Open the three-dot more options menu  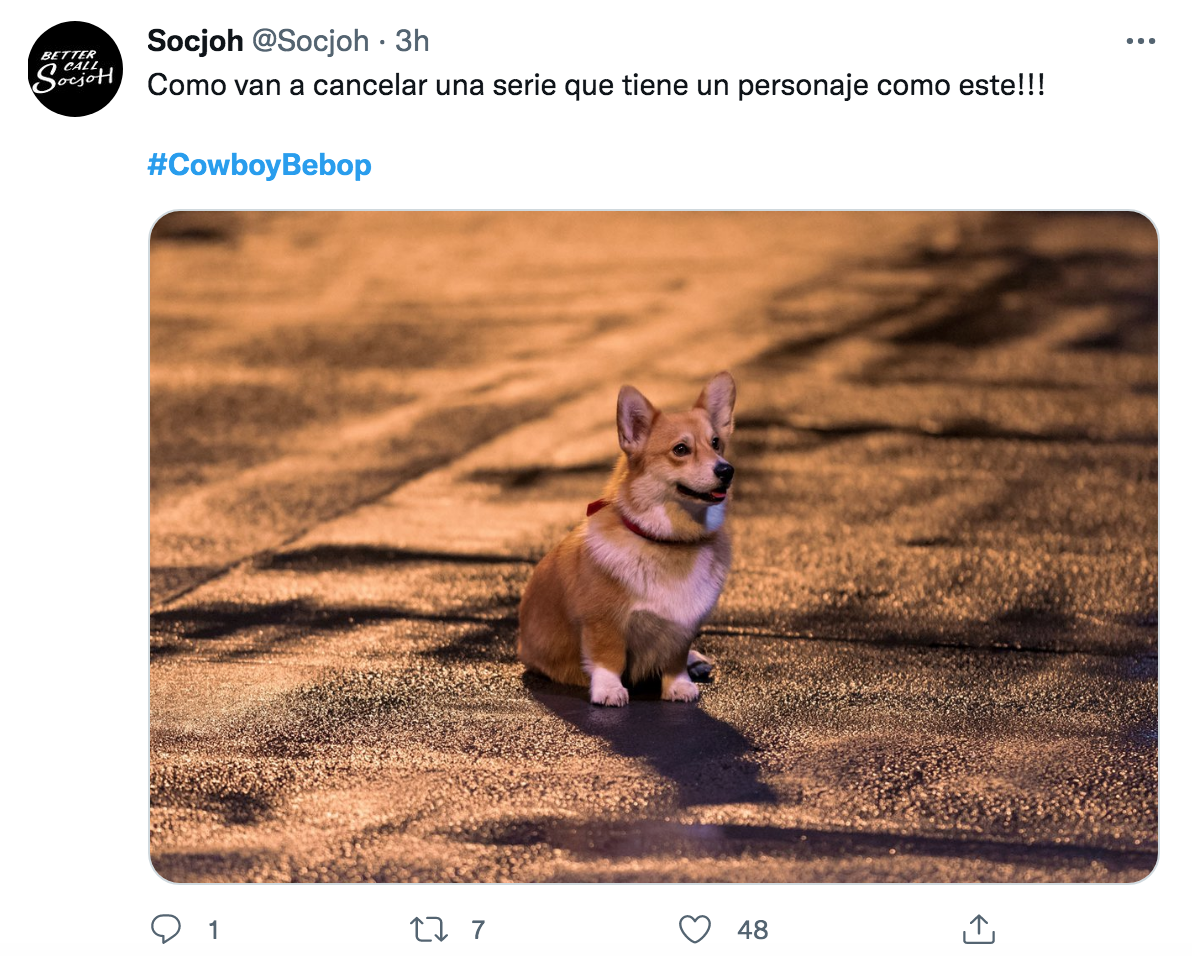click(x=1140, y=41)
